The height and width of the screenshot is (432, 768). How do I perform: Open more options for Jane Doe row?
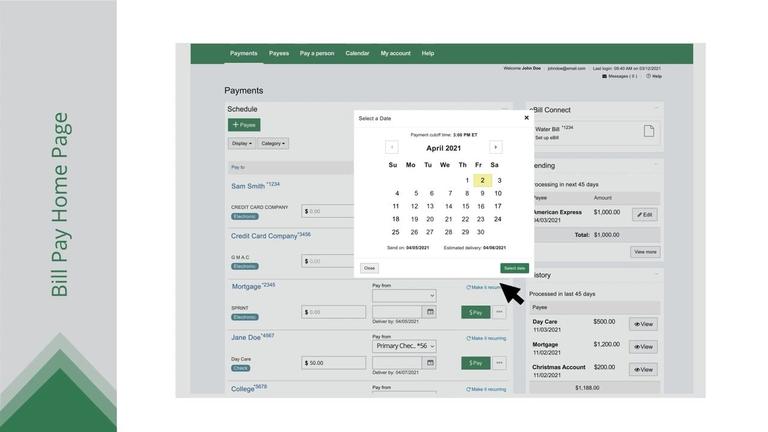pyautogui.click(x=499, y=363)
